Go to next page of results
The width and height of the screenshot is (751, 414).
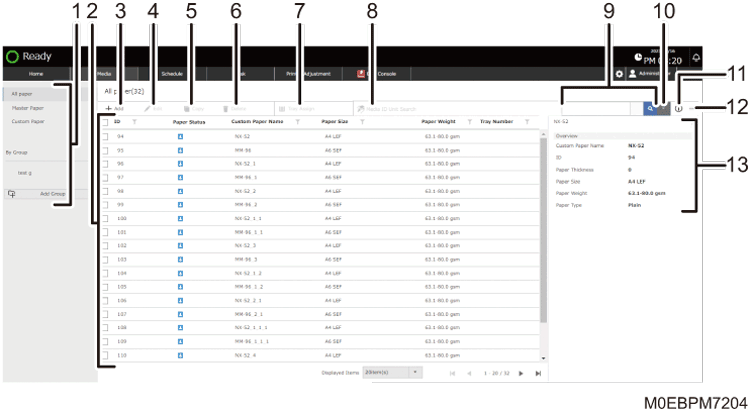[x=520, y=373]
